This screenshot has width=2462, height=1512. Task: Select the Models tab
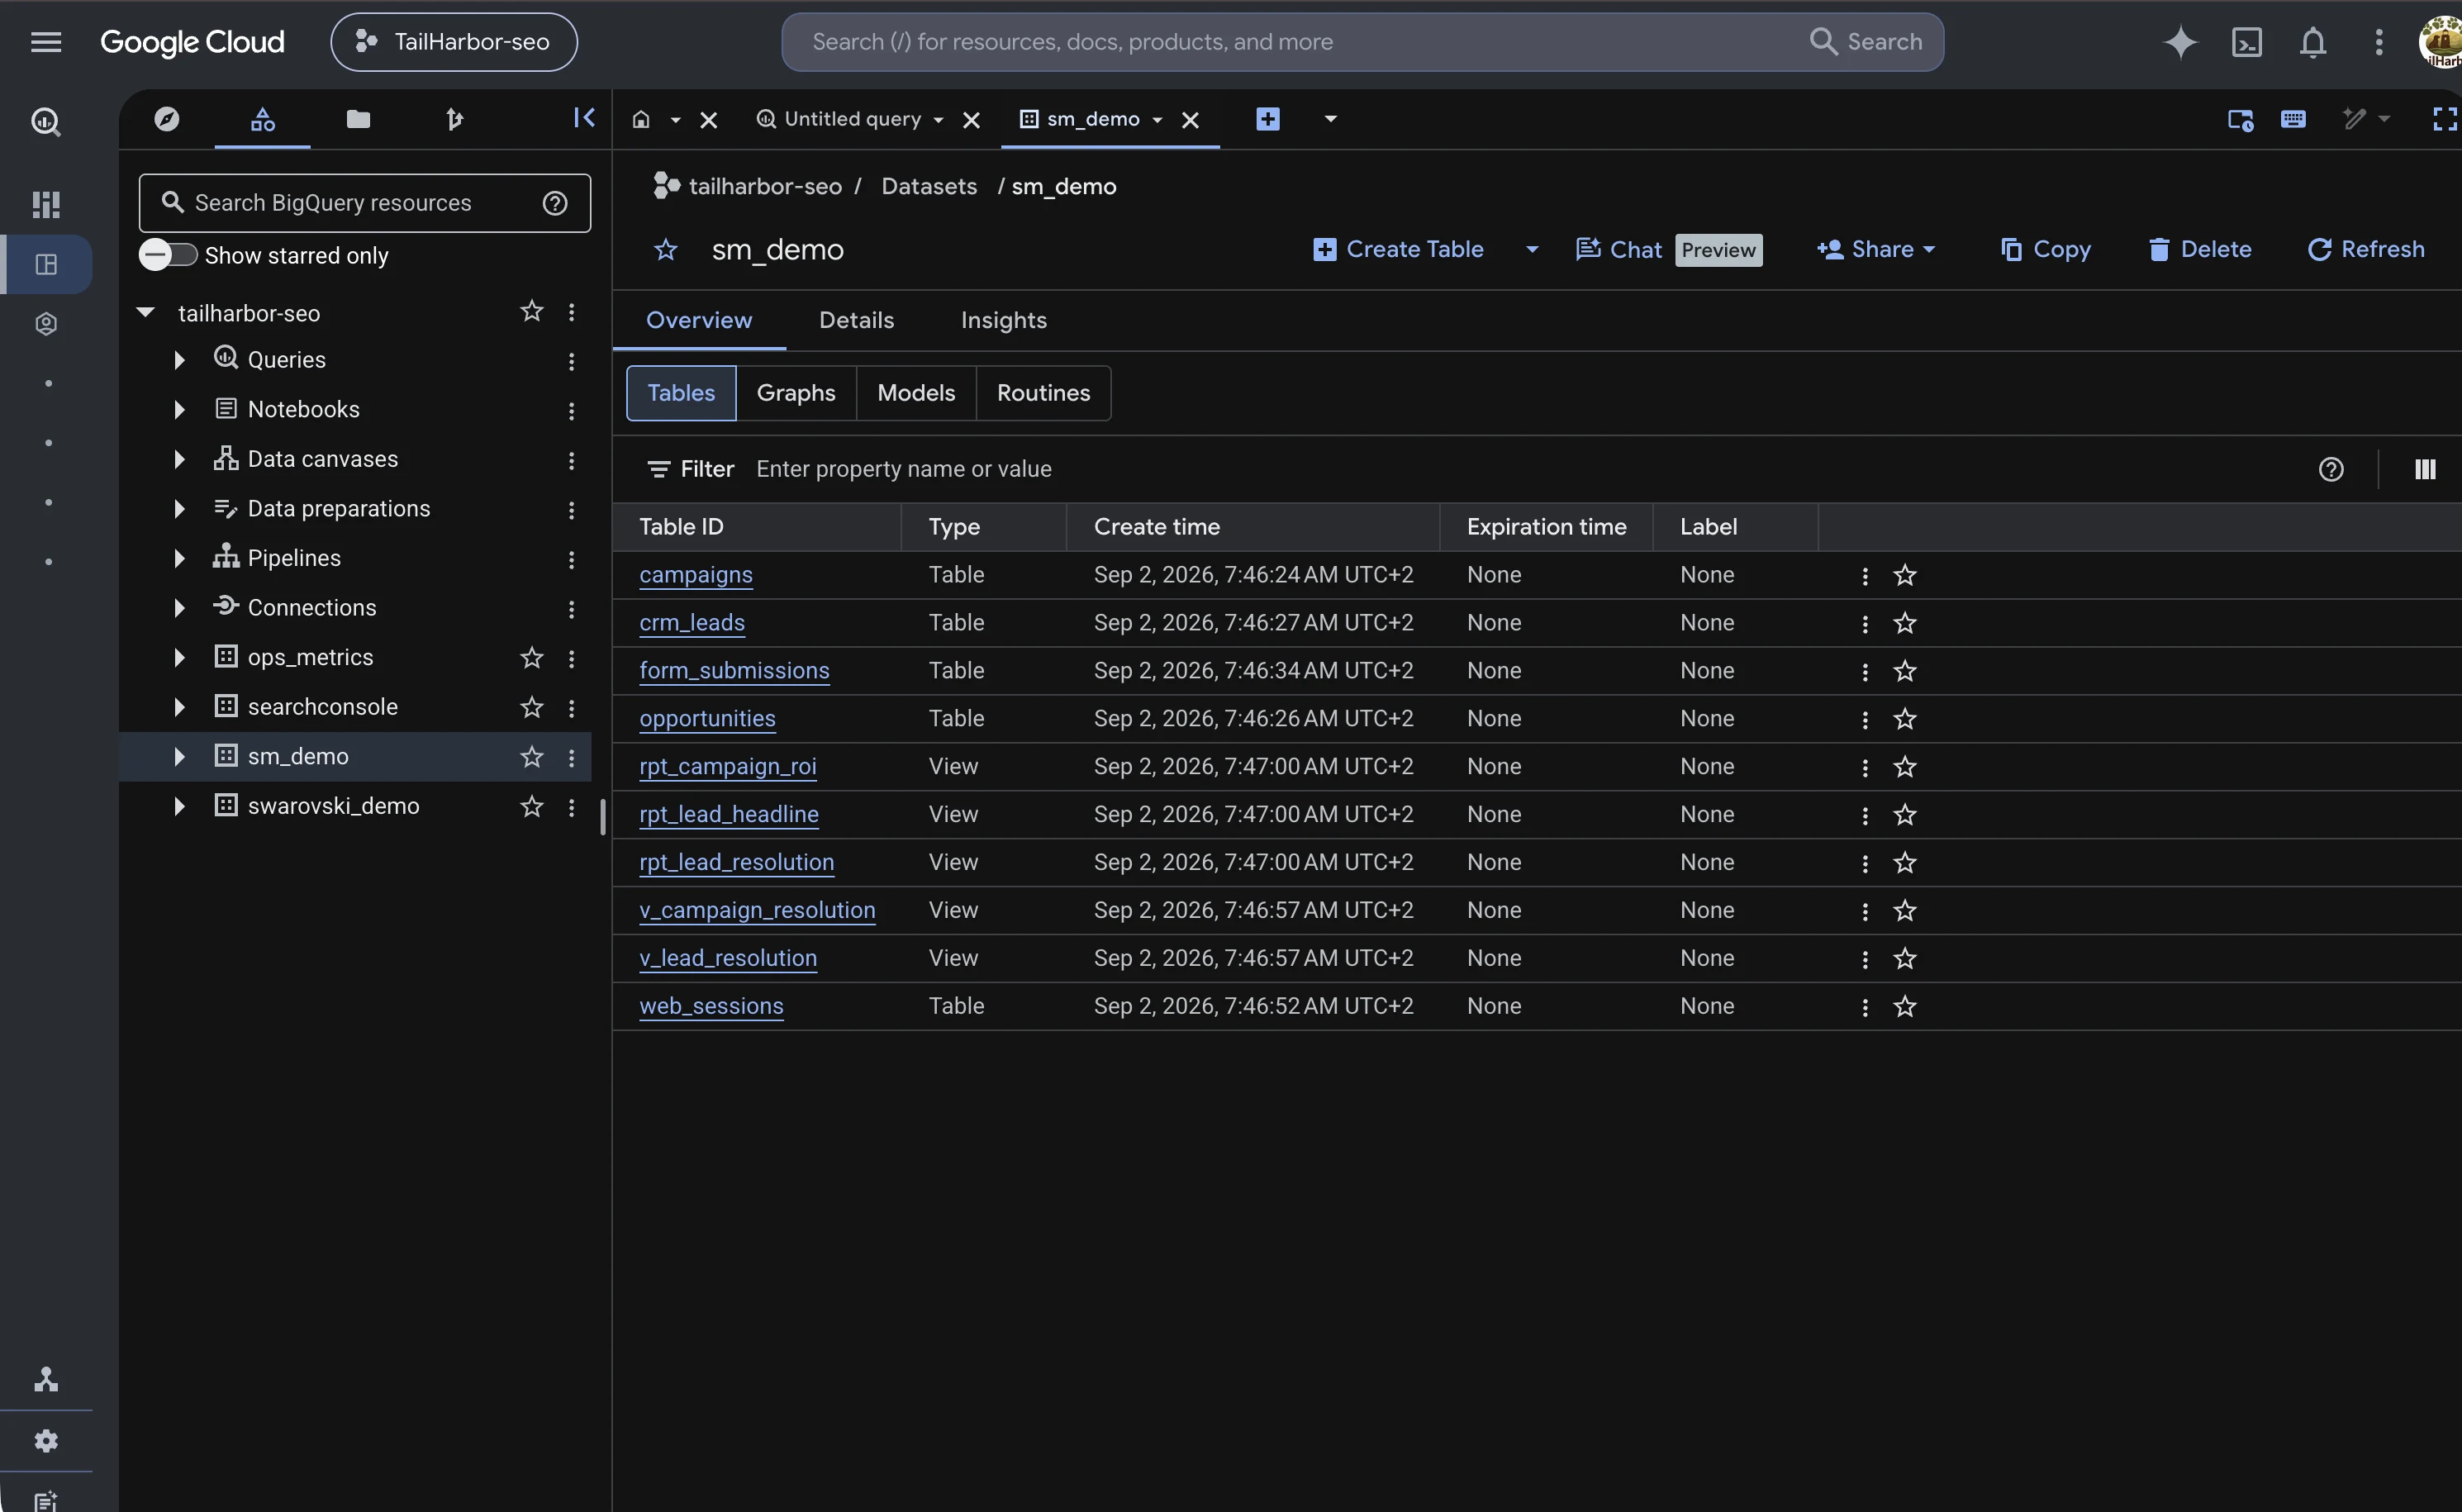click(916, 393)
